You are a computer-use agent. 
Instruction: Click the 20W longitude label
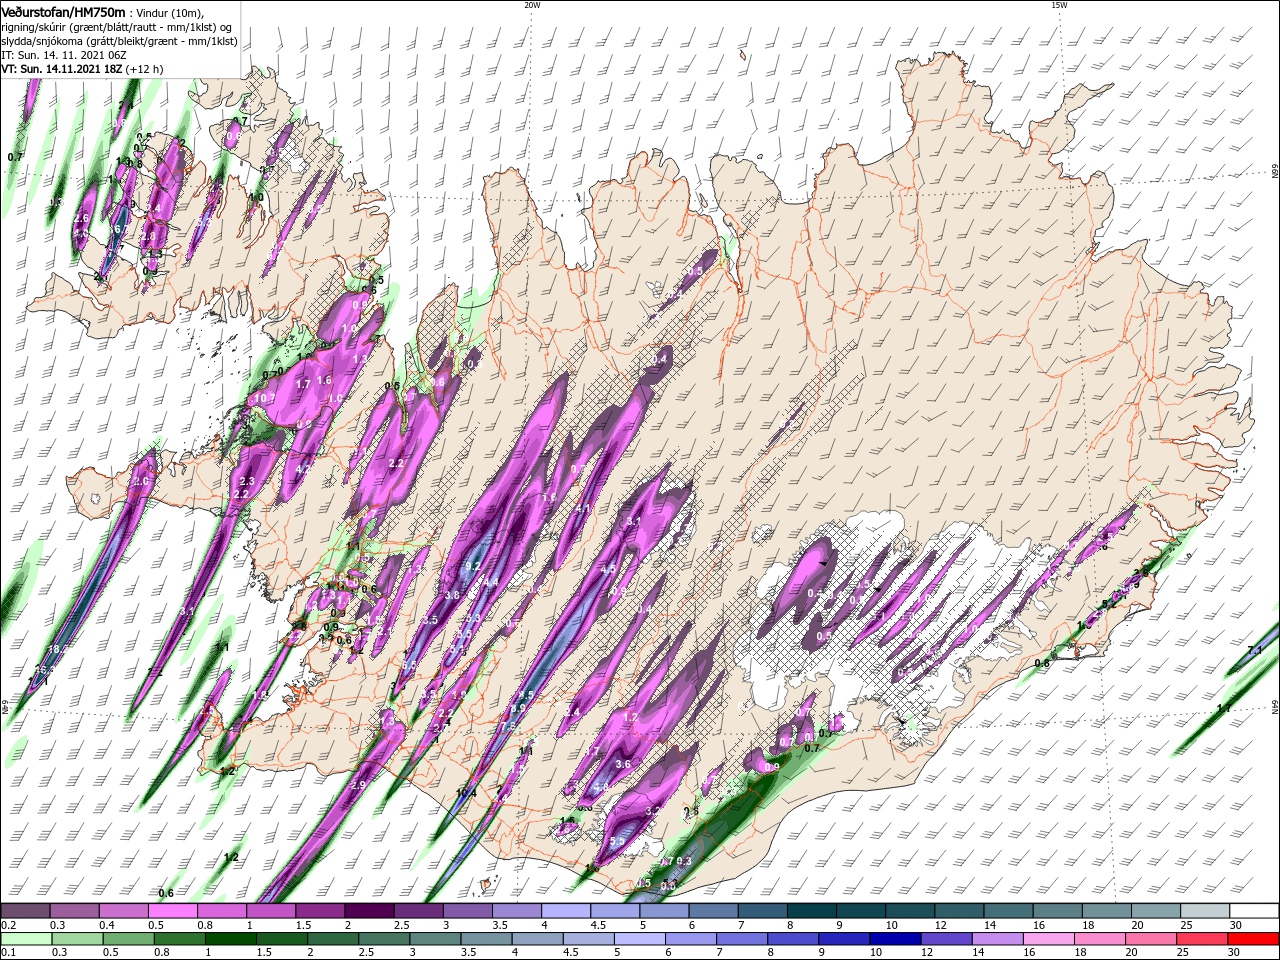point(532,5)
